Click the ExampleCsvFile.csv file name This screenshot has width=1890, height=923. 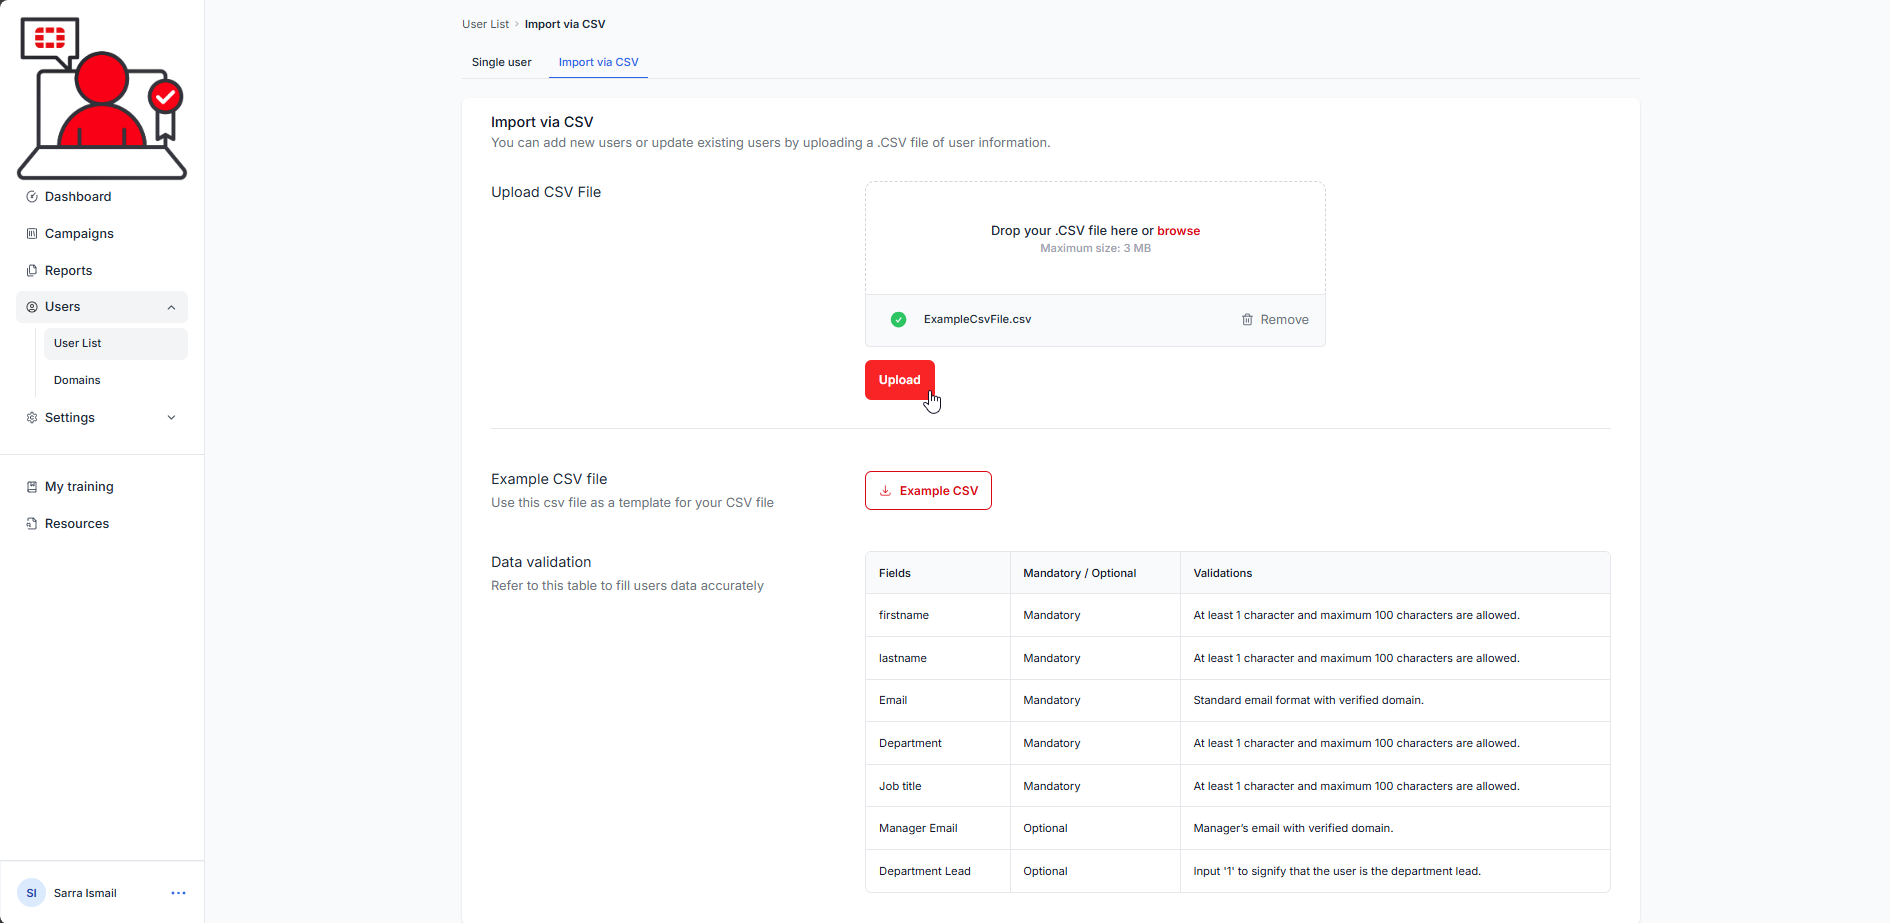tap(977, 320)
